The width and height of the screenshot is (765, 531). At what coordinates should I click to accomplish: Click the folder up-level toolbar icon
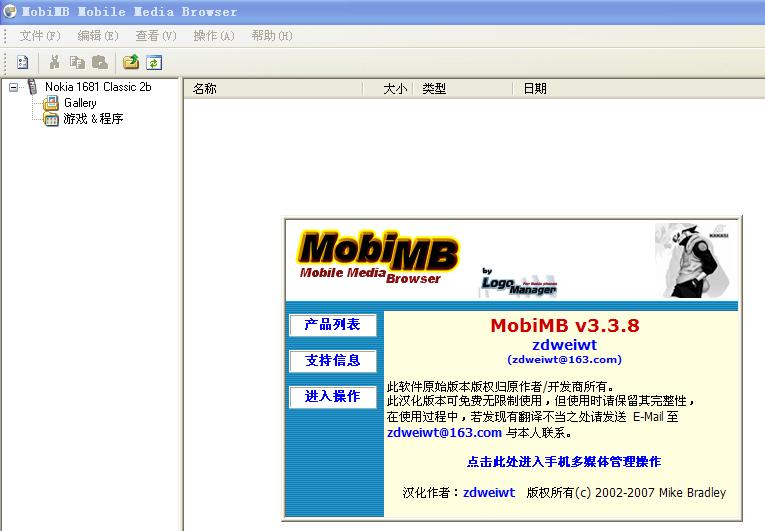pyautogui.click(x=131, y=62)
